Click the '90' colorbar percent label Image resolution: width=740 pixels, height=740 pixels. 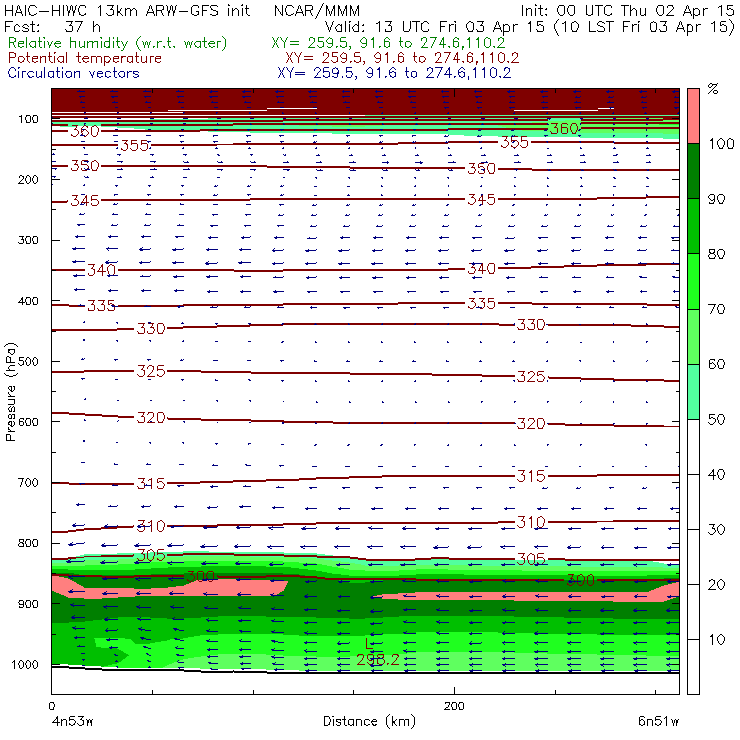point(716,199)
